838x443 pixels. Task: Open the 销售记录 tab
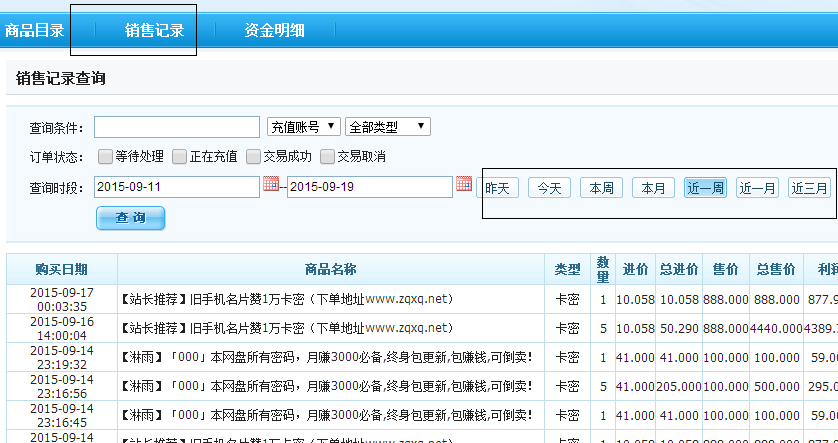click(155, 30)
